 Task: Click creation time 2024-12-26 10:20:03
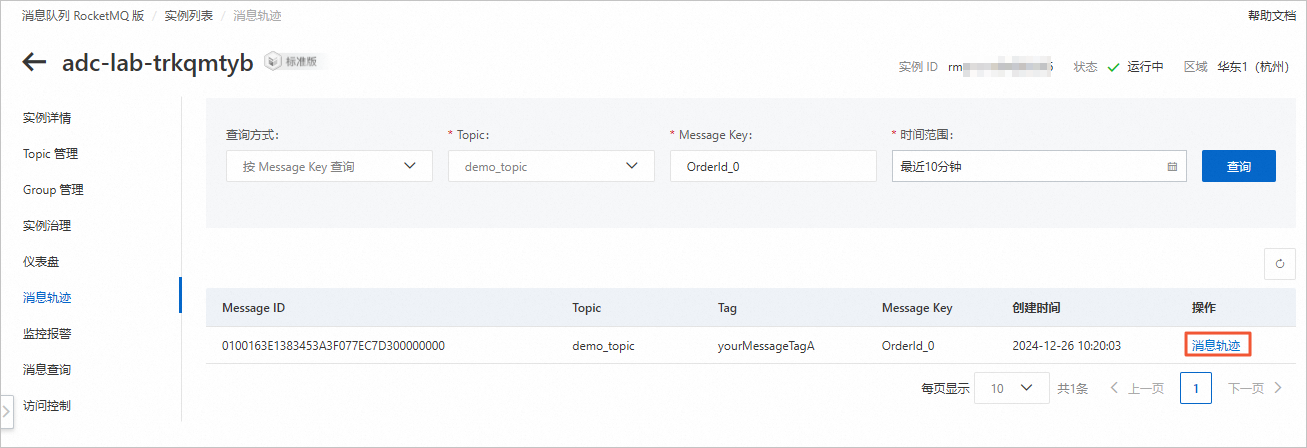pyautogui.click(x=1065, y=346)
